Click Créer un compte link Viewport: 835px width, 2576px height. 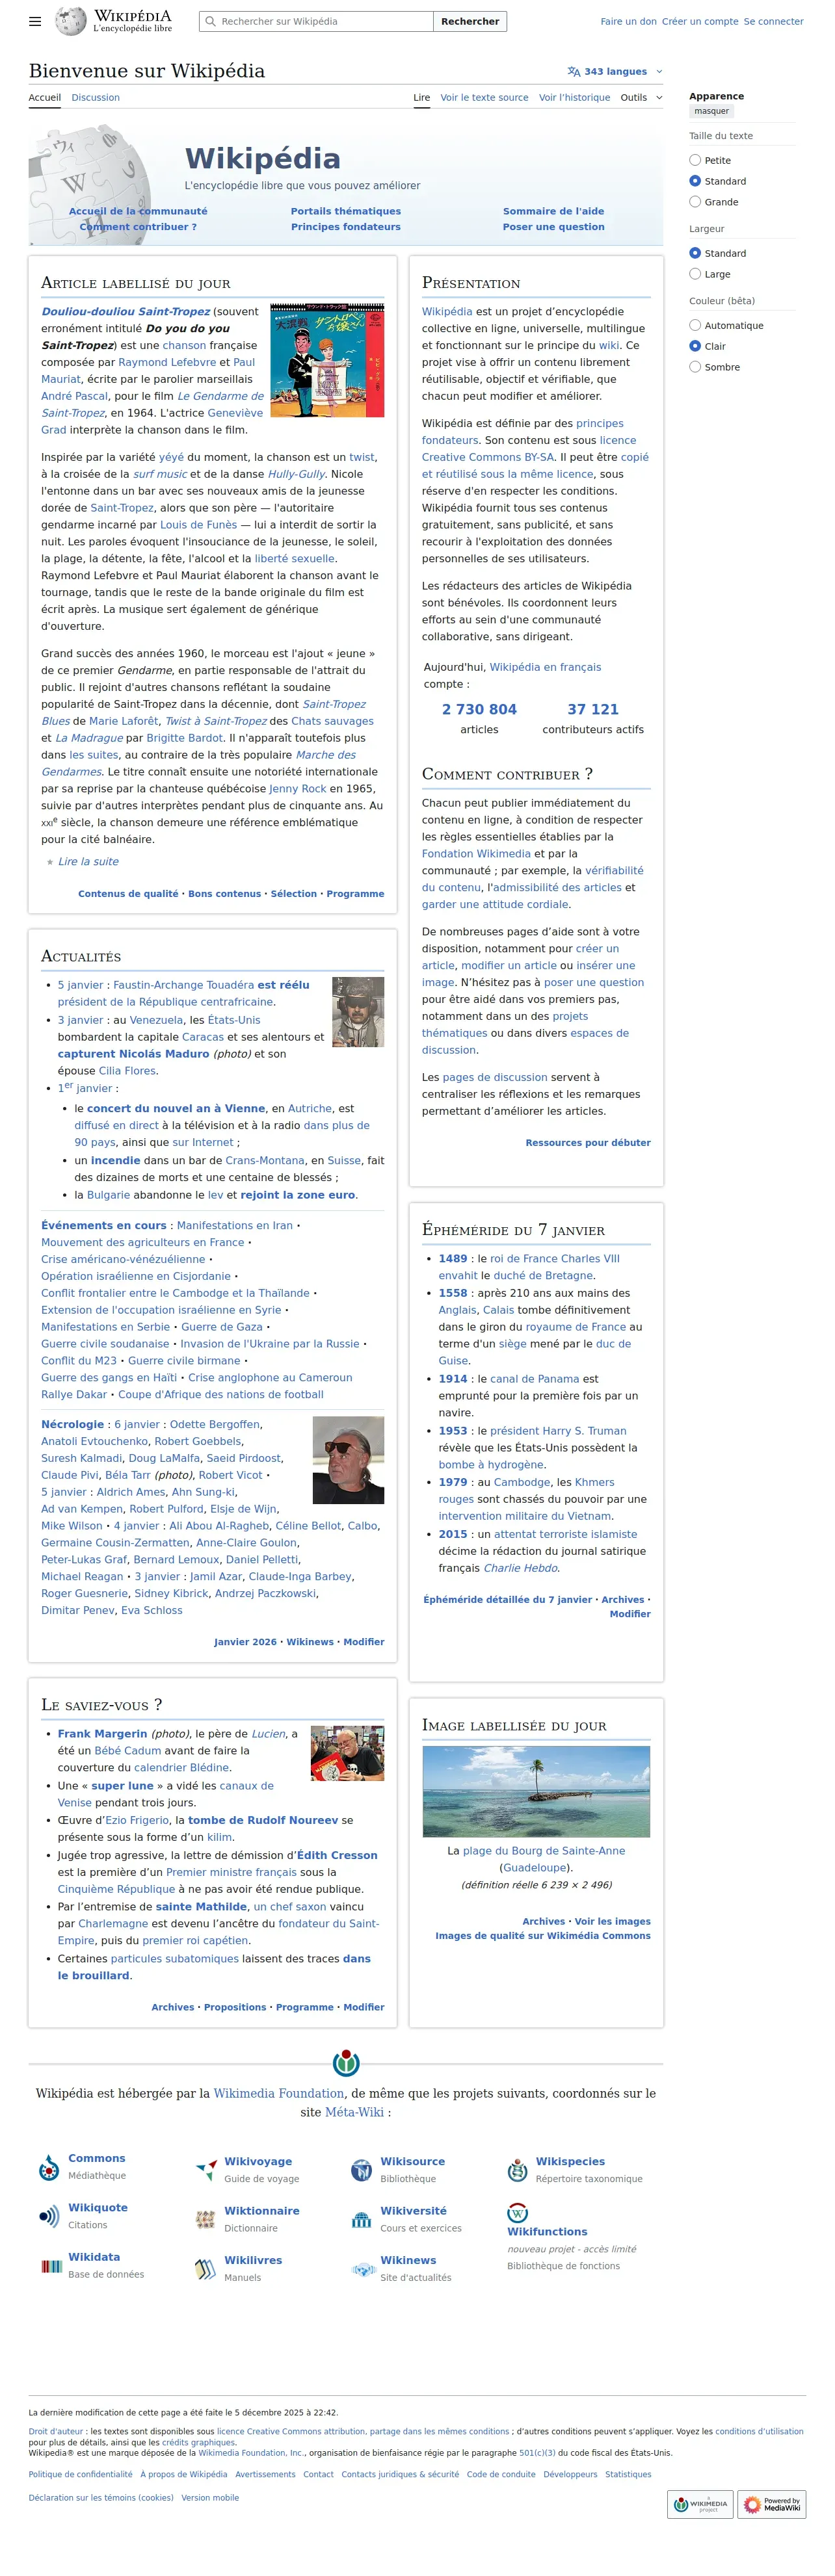(x=700, y=21)
